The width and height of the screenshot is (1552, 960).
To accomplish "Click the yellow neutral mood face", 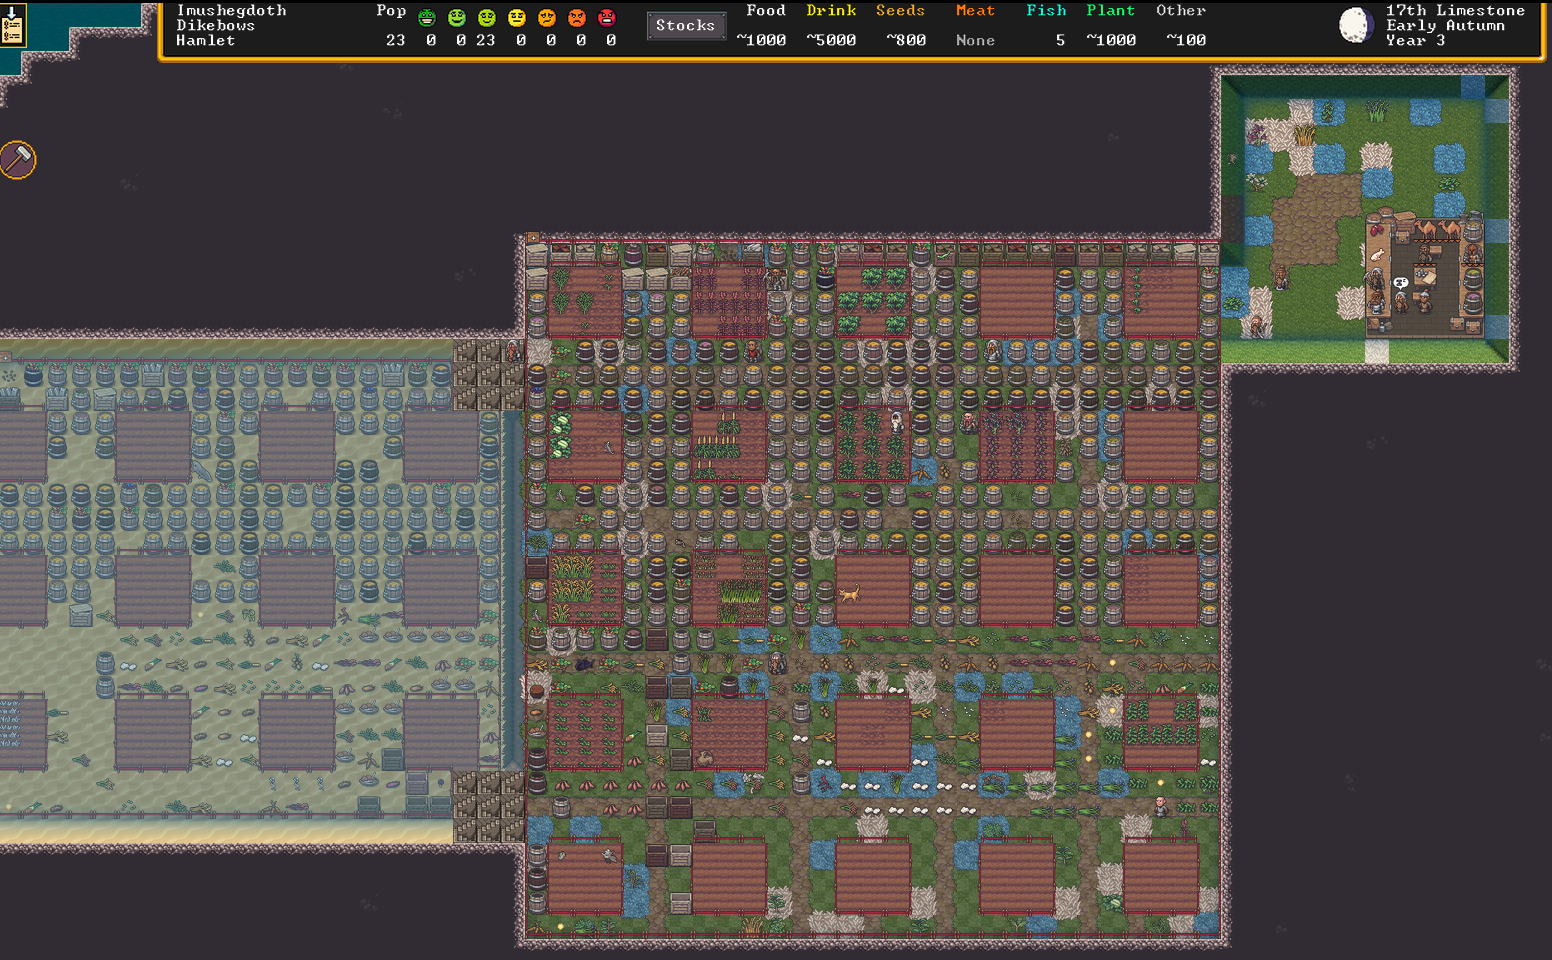I will tap(517, 18).
